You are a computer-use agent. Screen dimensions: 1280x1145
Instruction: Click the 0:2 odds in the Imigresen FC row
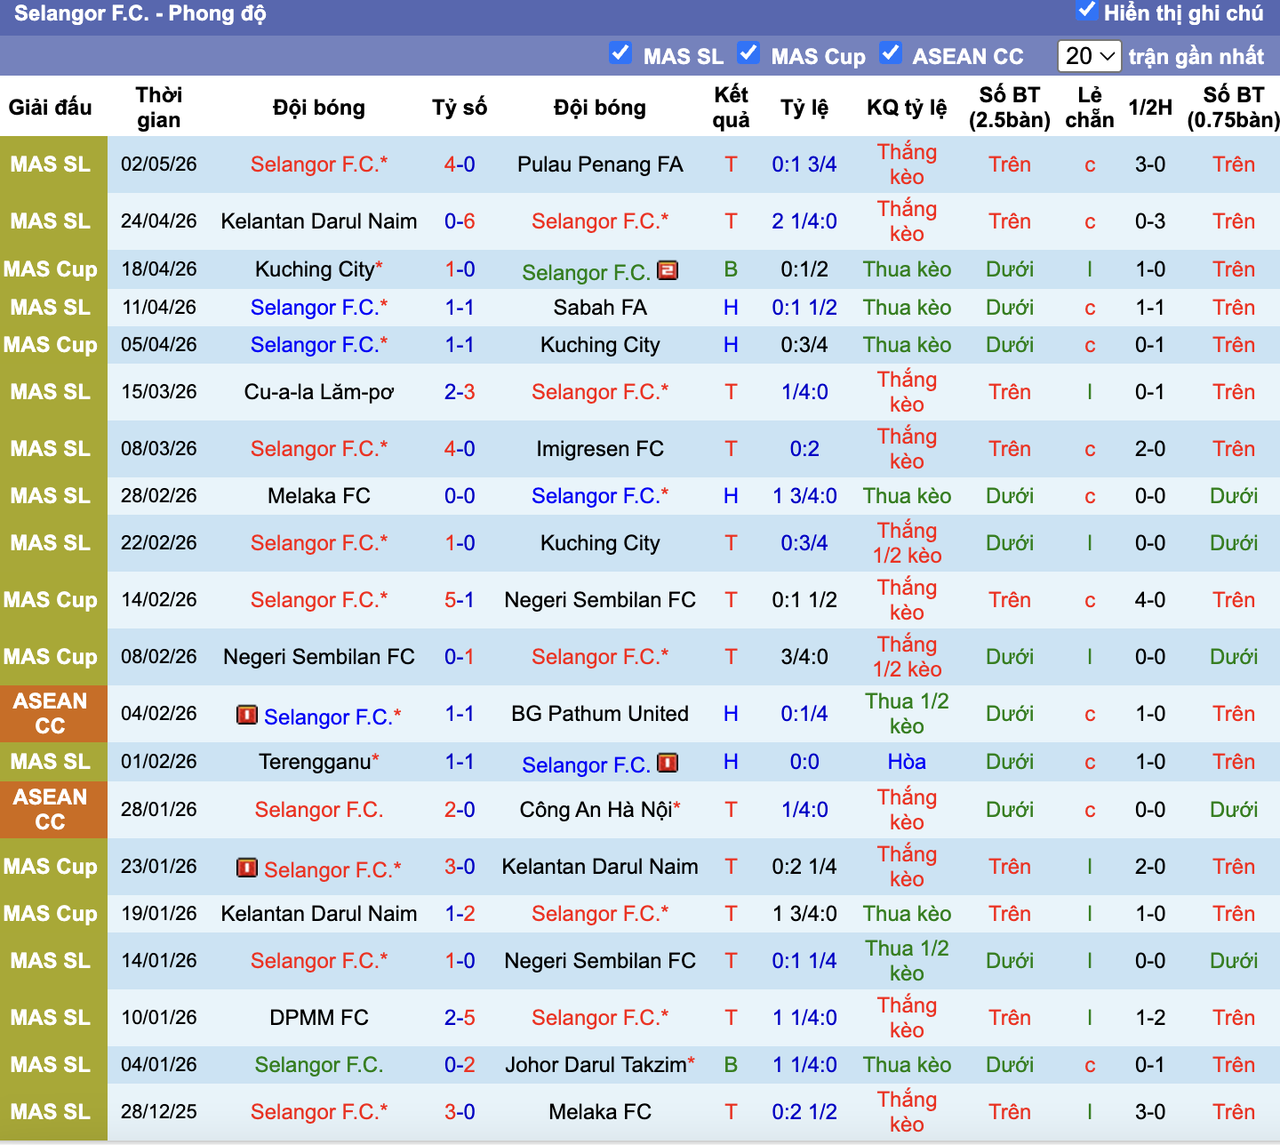pos(805,449)
